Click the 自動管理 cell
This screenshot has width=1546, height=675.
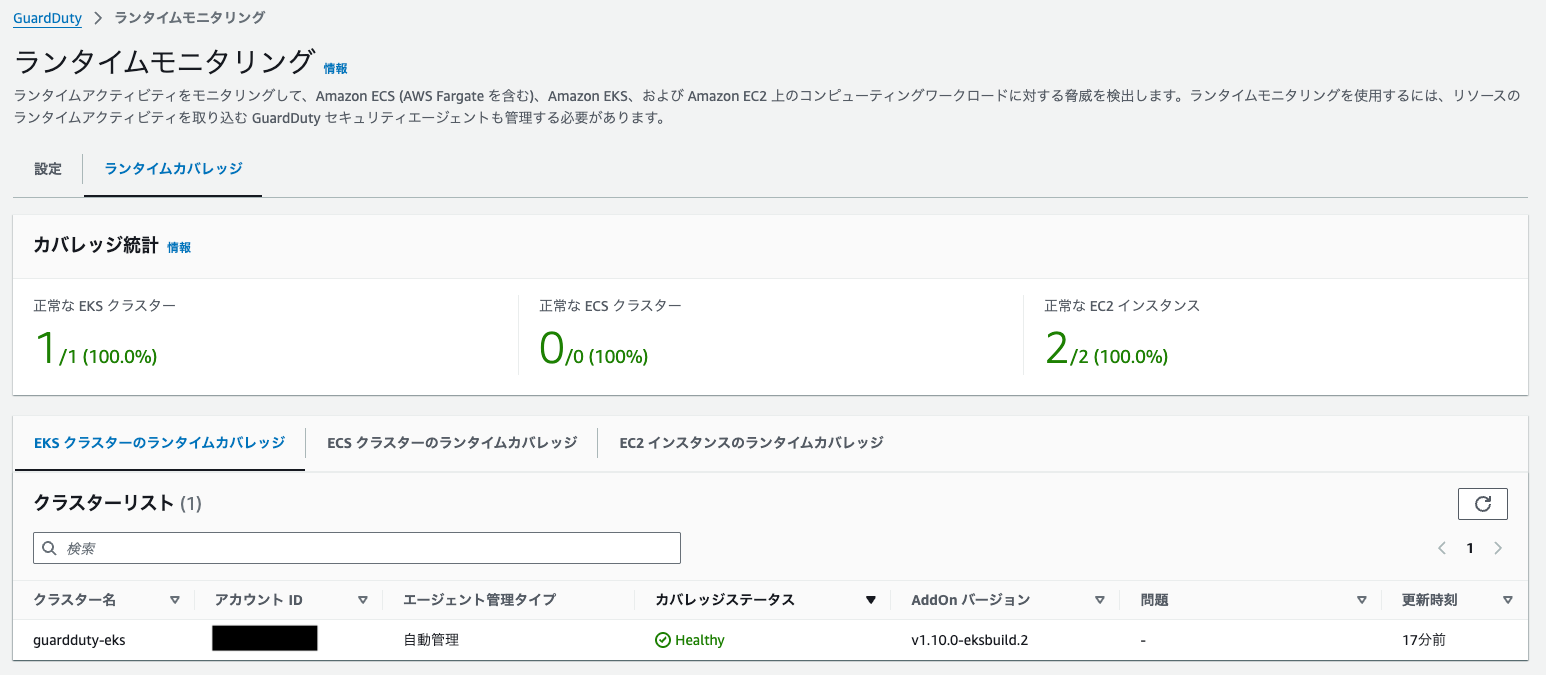(431, 640)
